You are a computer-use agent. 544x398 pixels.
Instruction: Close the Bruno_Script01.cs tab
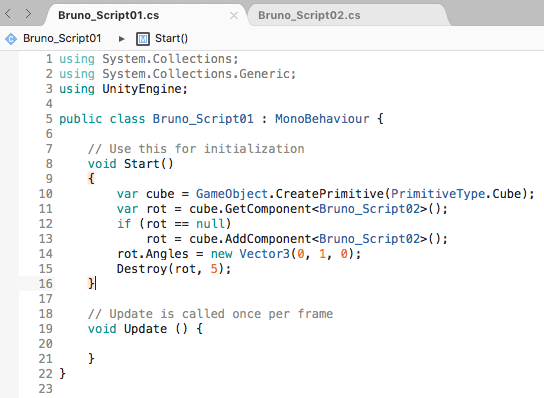click(x=234, y=16)
